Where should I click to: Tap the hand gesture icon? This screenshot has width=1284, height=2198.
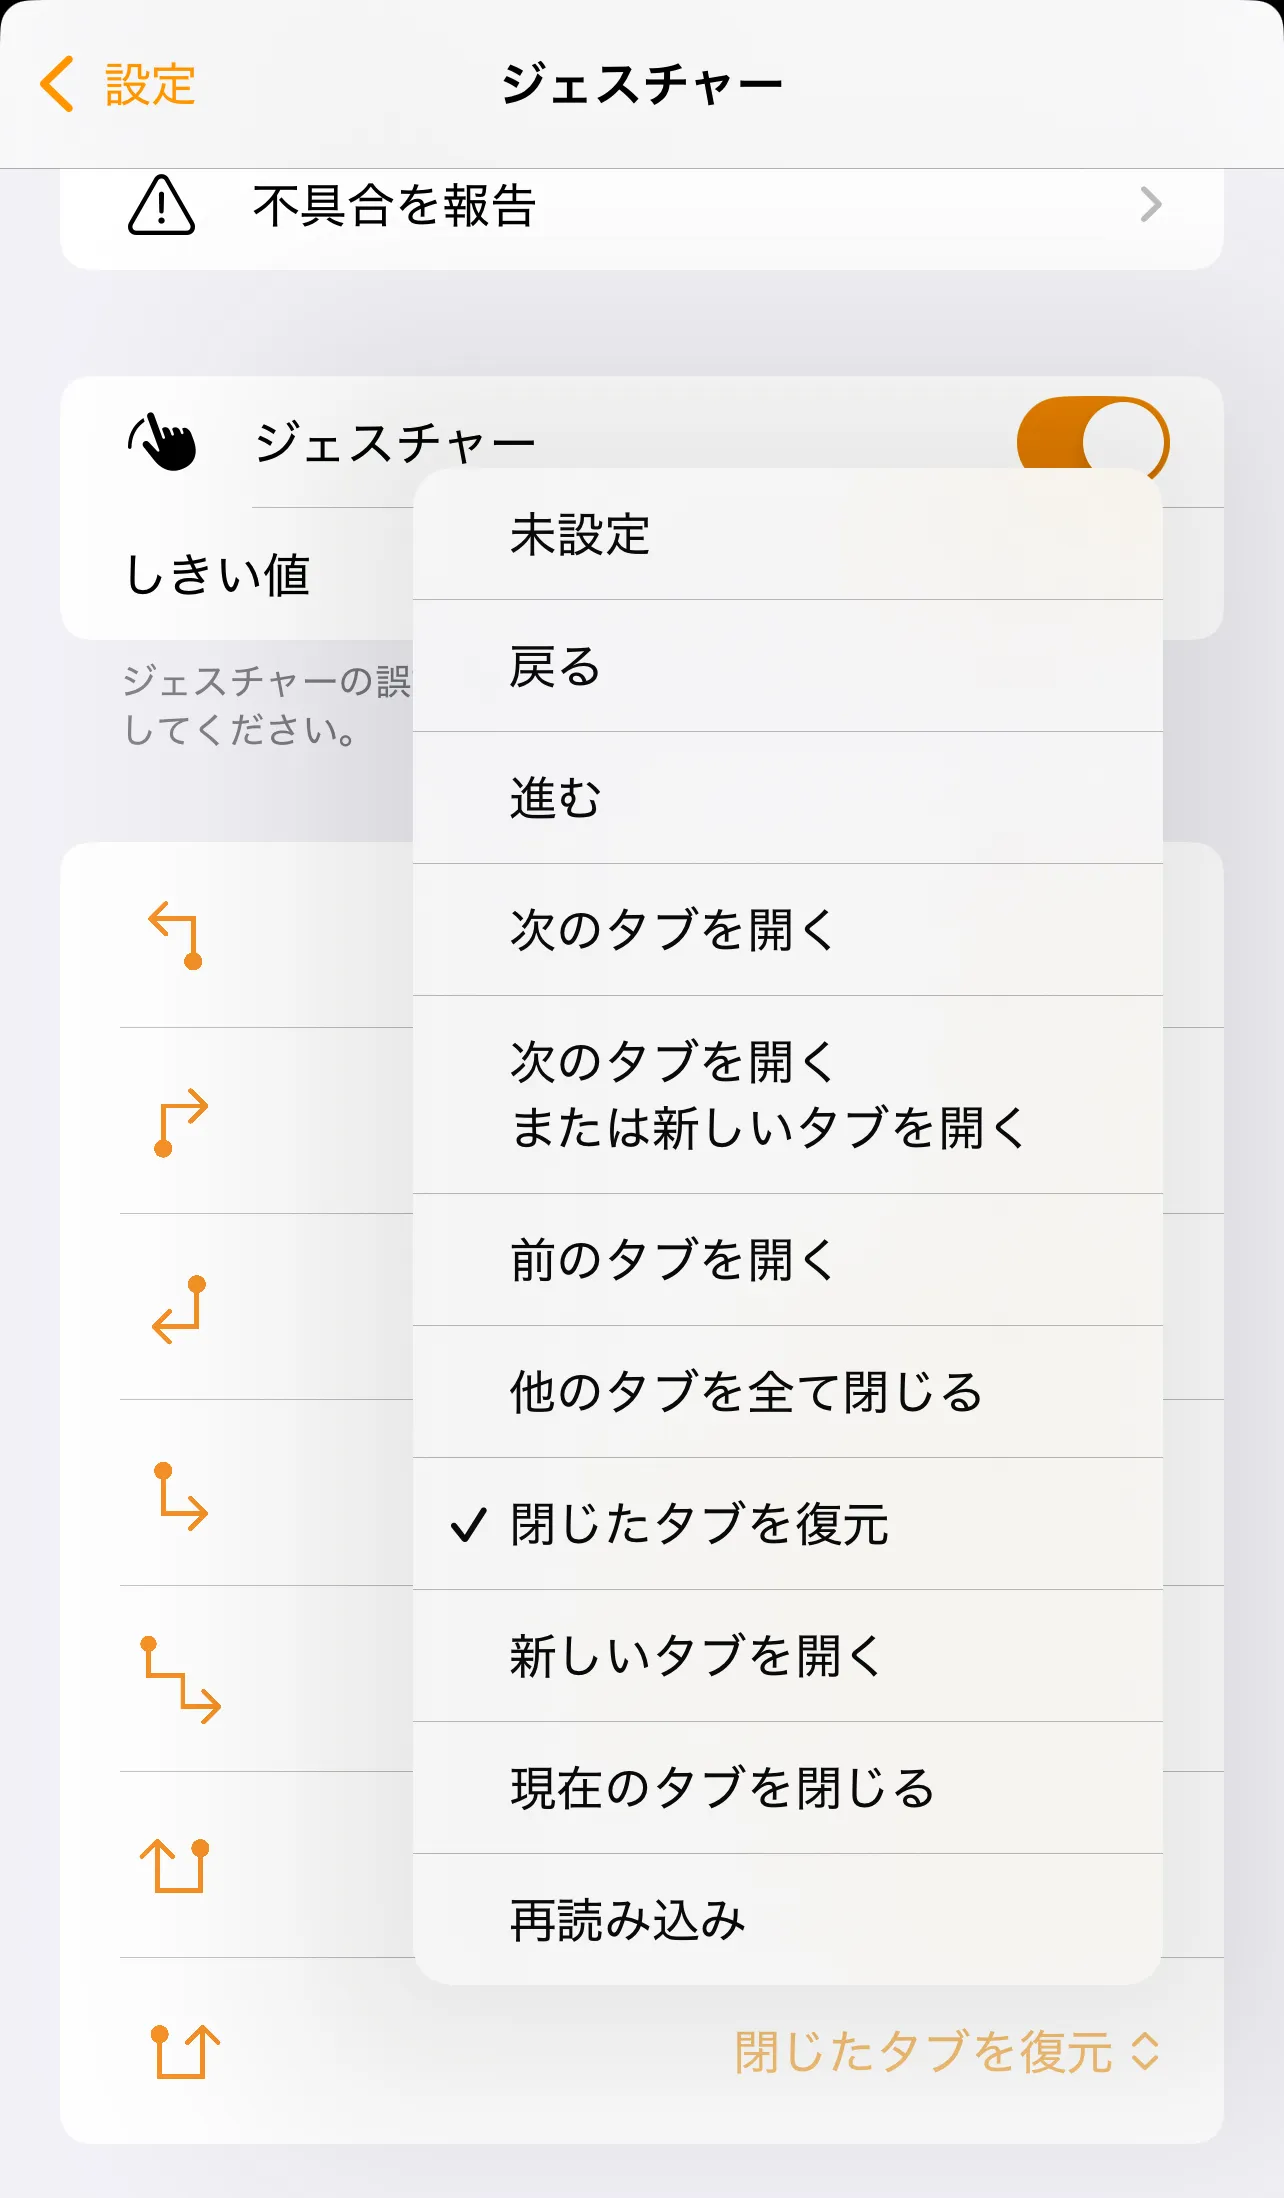(x=163, y=442)
